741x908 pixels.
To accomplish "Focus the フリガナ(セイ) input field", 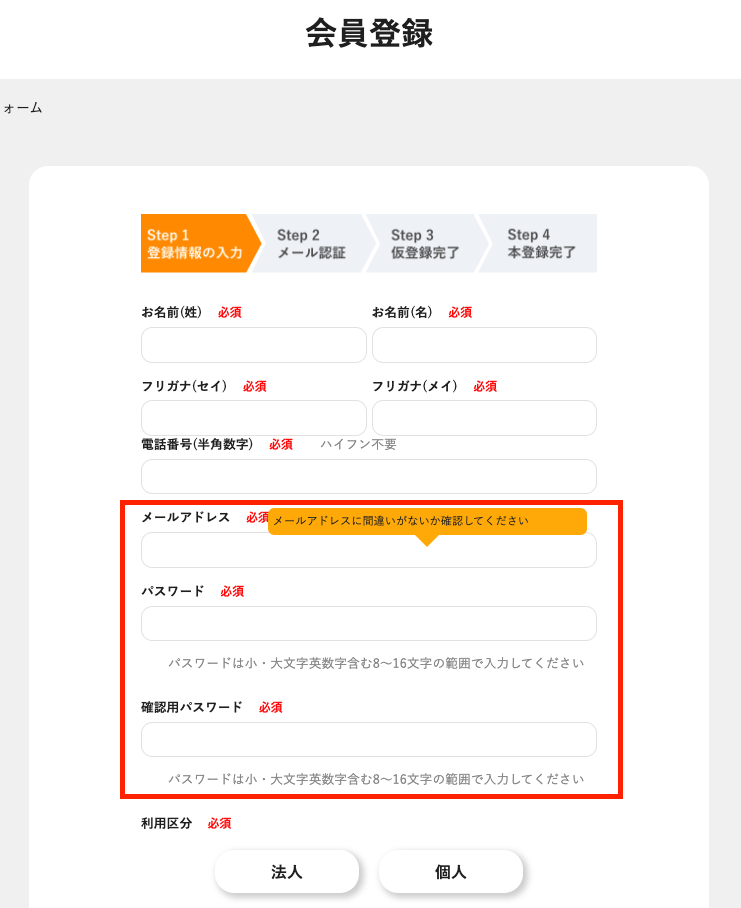I will tap(254, 418).
